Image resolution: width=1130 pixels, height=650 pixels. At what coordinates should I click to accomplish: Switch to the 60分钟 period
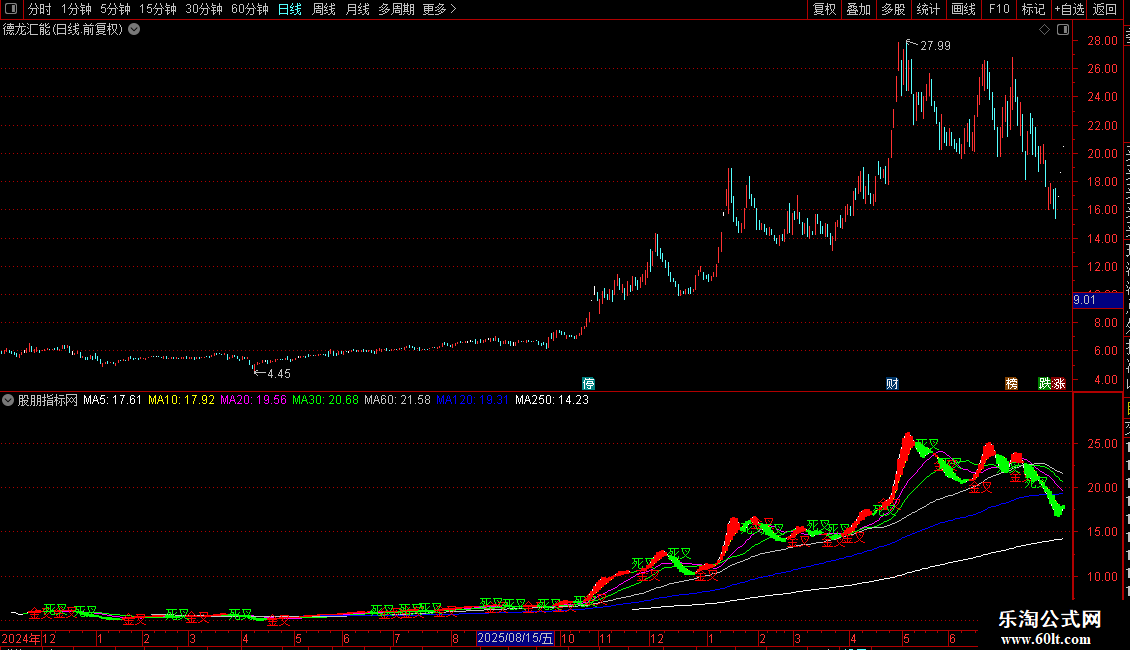pyautogui.click(x=250, y=9)
